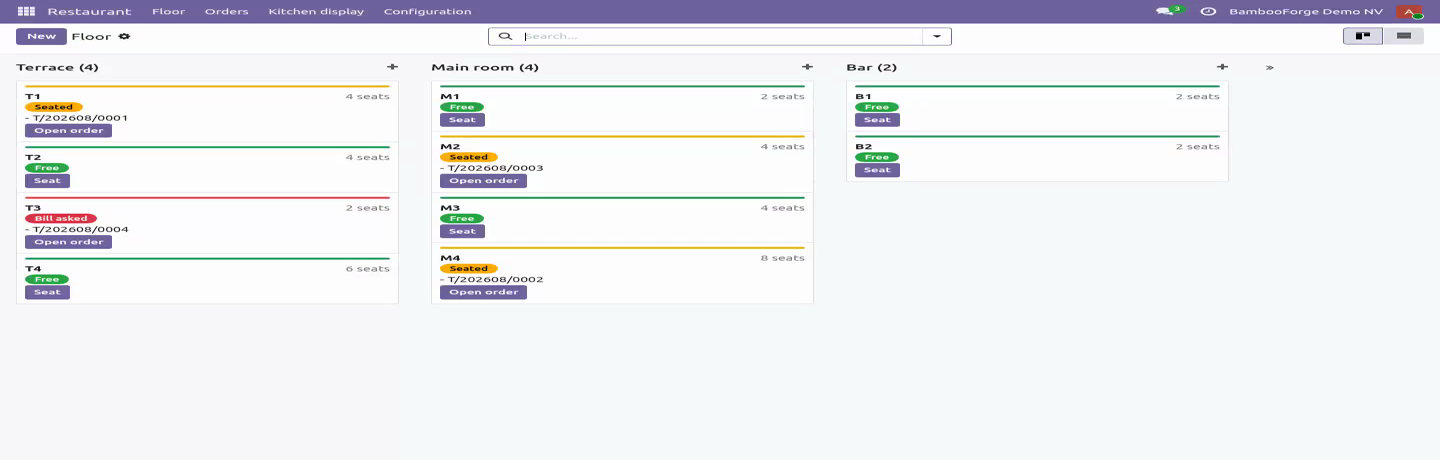Click order reference T/202608/0003
The image size is (1440, 460).
pos(496,168)
